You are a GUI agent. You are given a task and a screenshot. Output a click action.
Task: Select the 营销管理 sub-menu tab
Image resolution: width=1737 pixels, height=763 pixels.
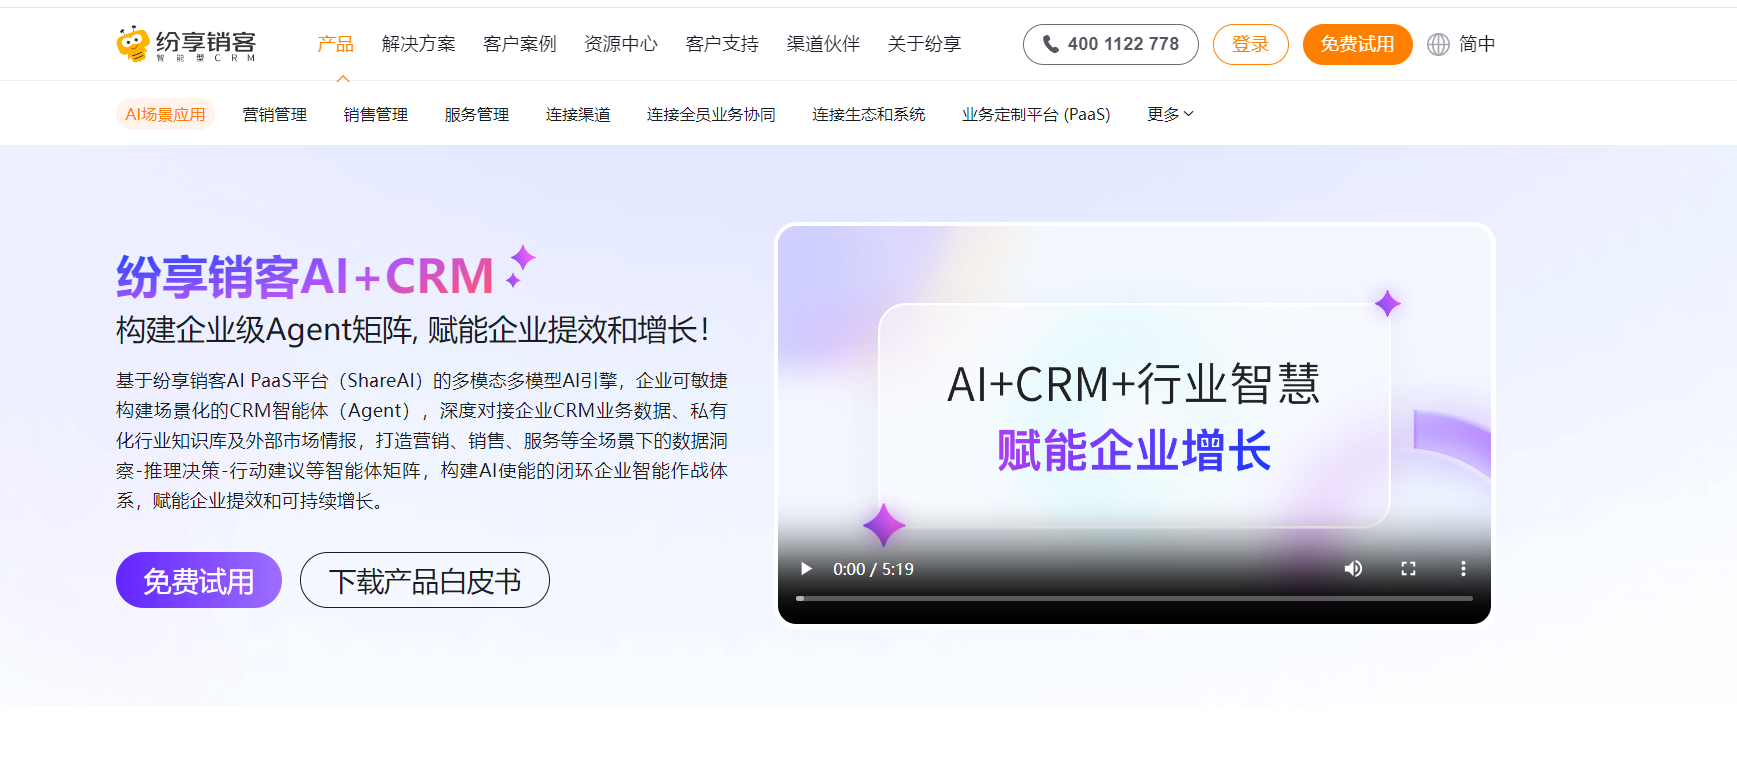pos(275,114)
